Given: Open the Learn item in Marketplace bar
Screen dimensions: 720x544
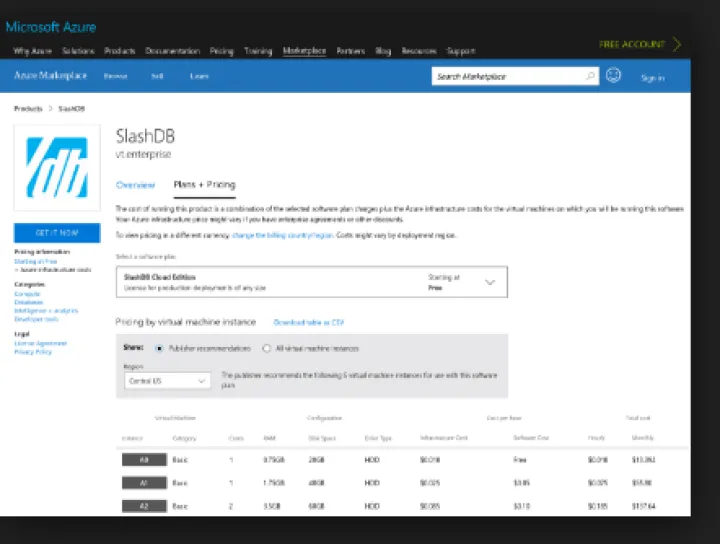Looking at the screenshot, I should 199,76.
